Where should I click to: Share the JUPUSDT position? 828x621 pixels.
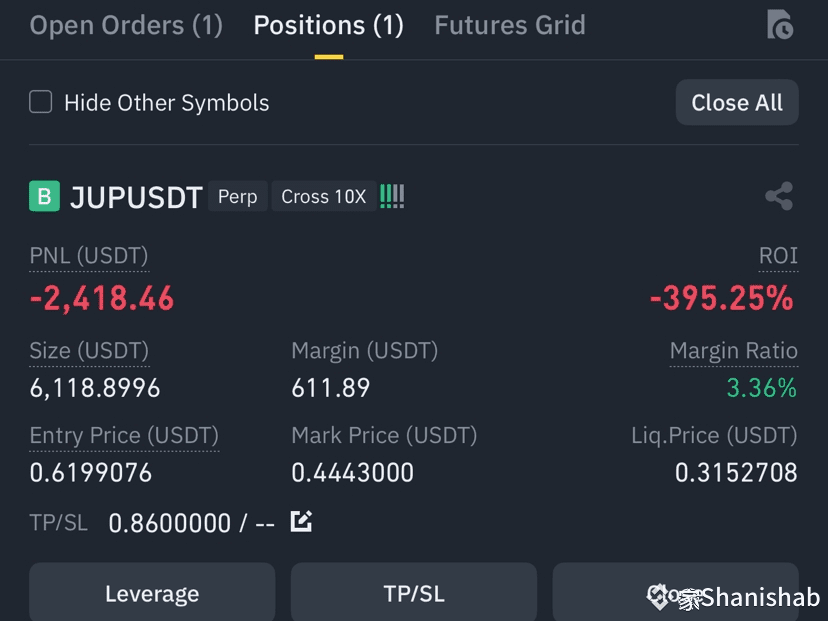tap(779, 196)
